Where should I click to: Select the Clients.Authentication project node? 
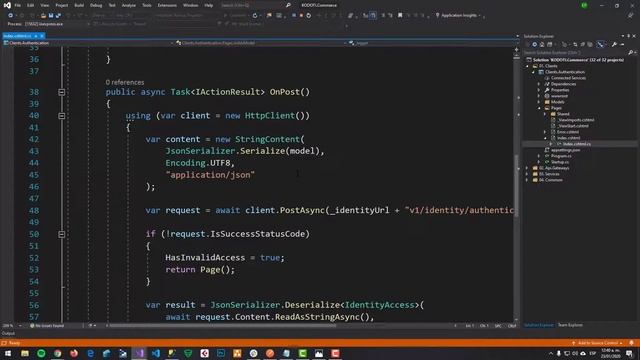point(564,72)
